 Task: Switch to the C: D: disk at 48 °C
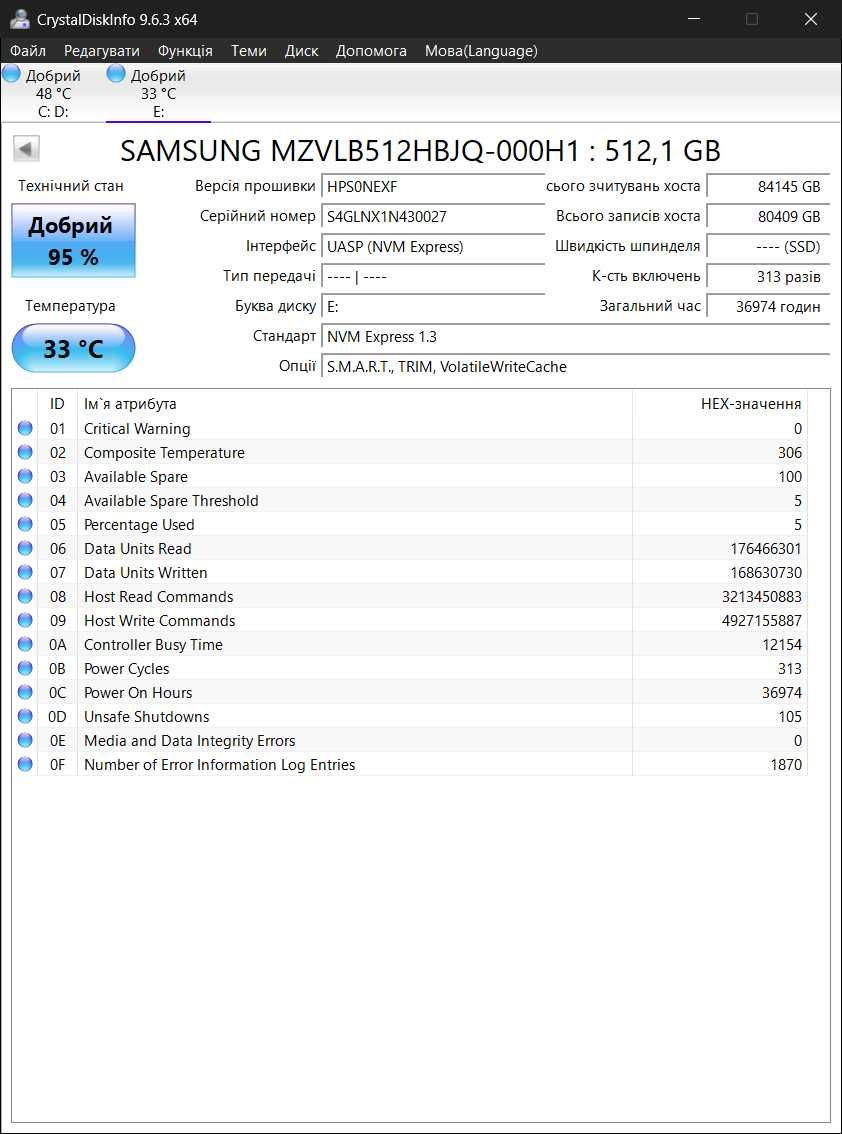(54, 93)
